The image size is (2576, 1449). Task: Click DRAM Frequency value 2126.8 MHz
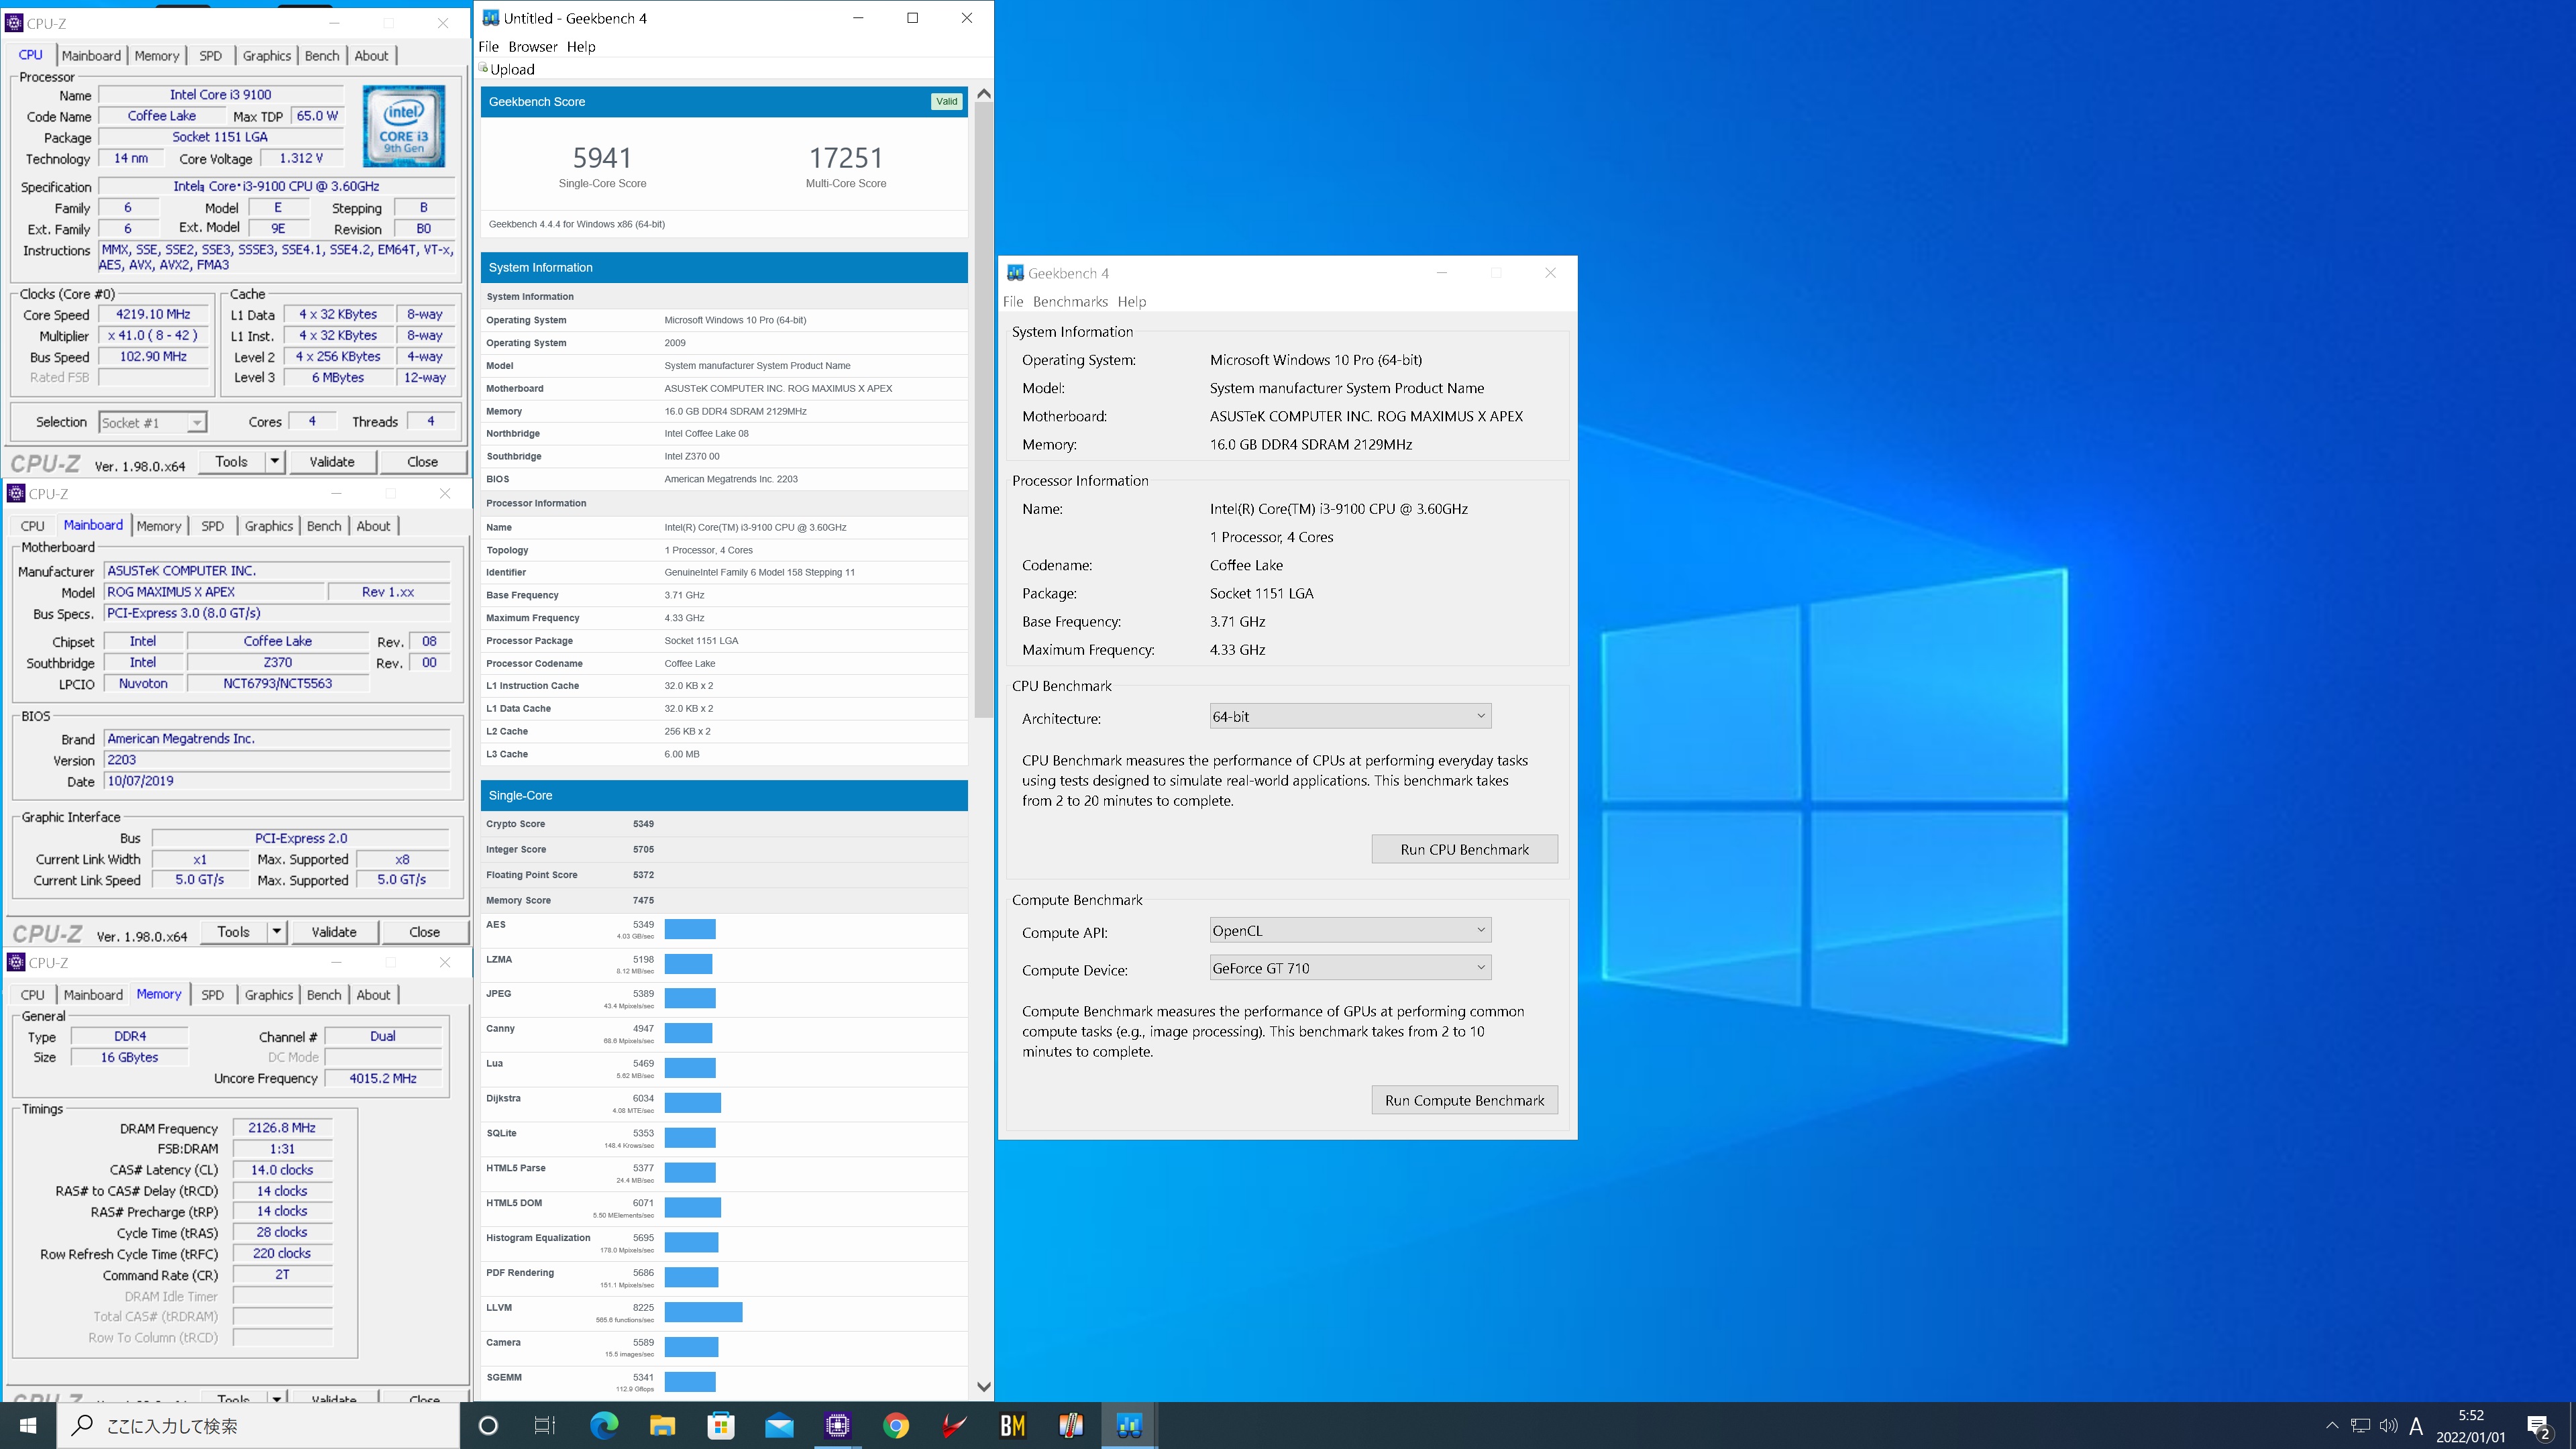coord(282,1128)
